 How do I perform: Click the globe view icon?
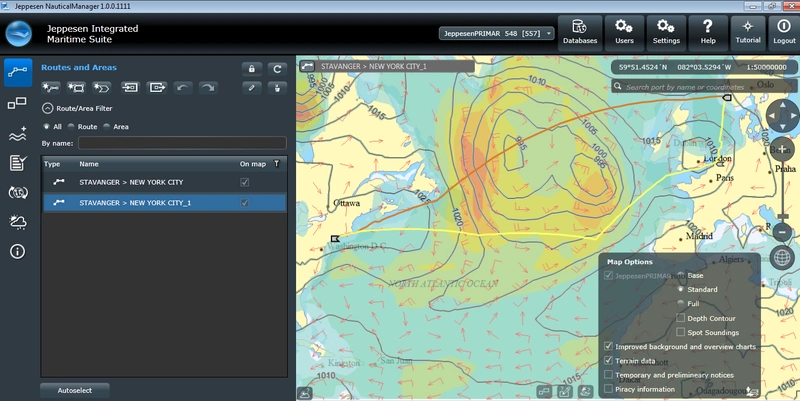click(x=782, y=257)
